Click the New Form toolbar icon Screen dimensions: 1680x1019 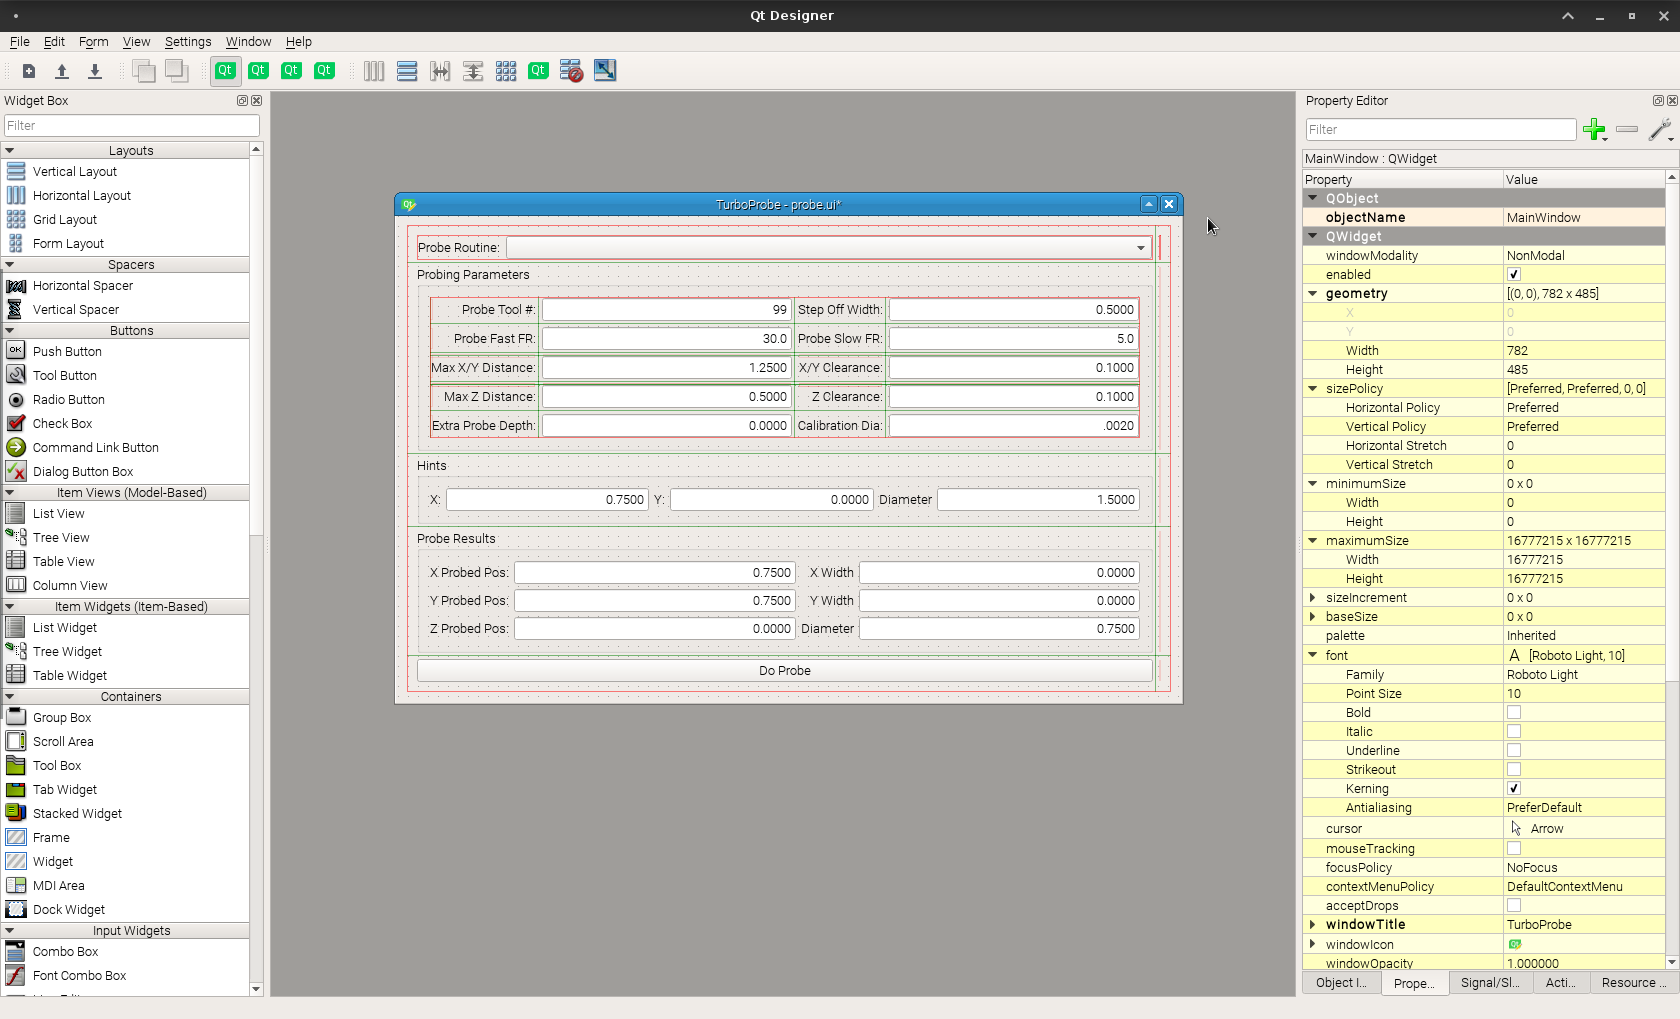click(29, 71)
